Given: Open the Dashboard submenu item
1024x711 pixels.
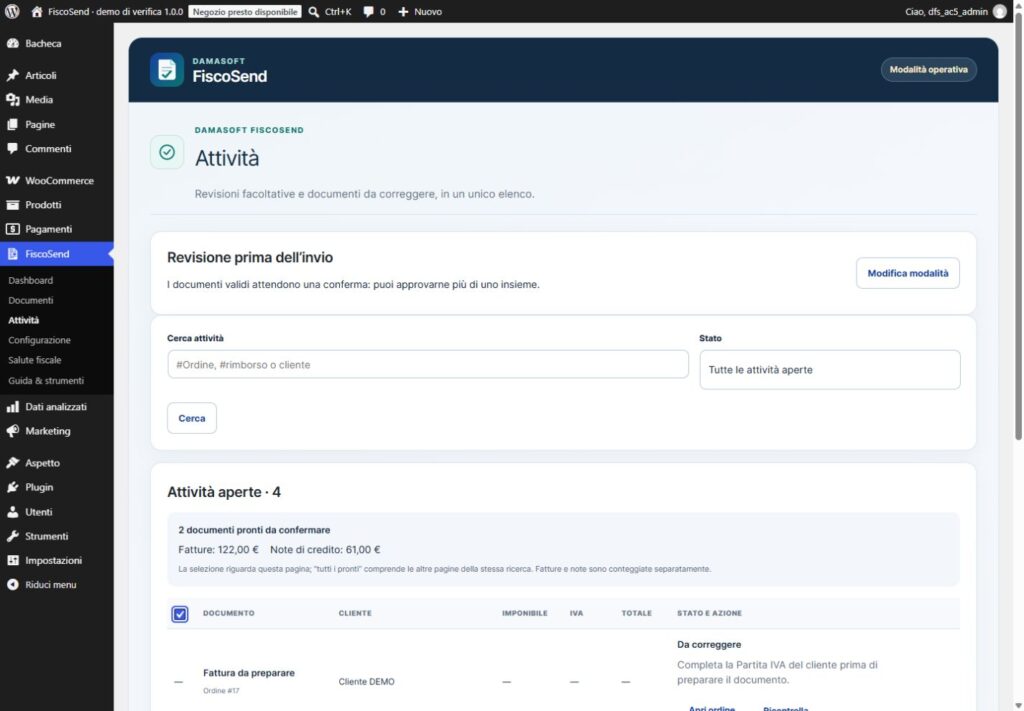Looking at the screenshot, I should tap(31, 280).
